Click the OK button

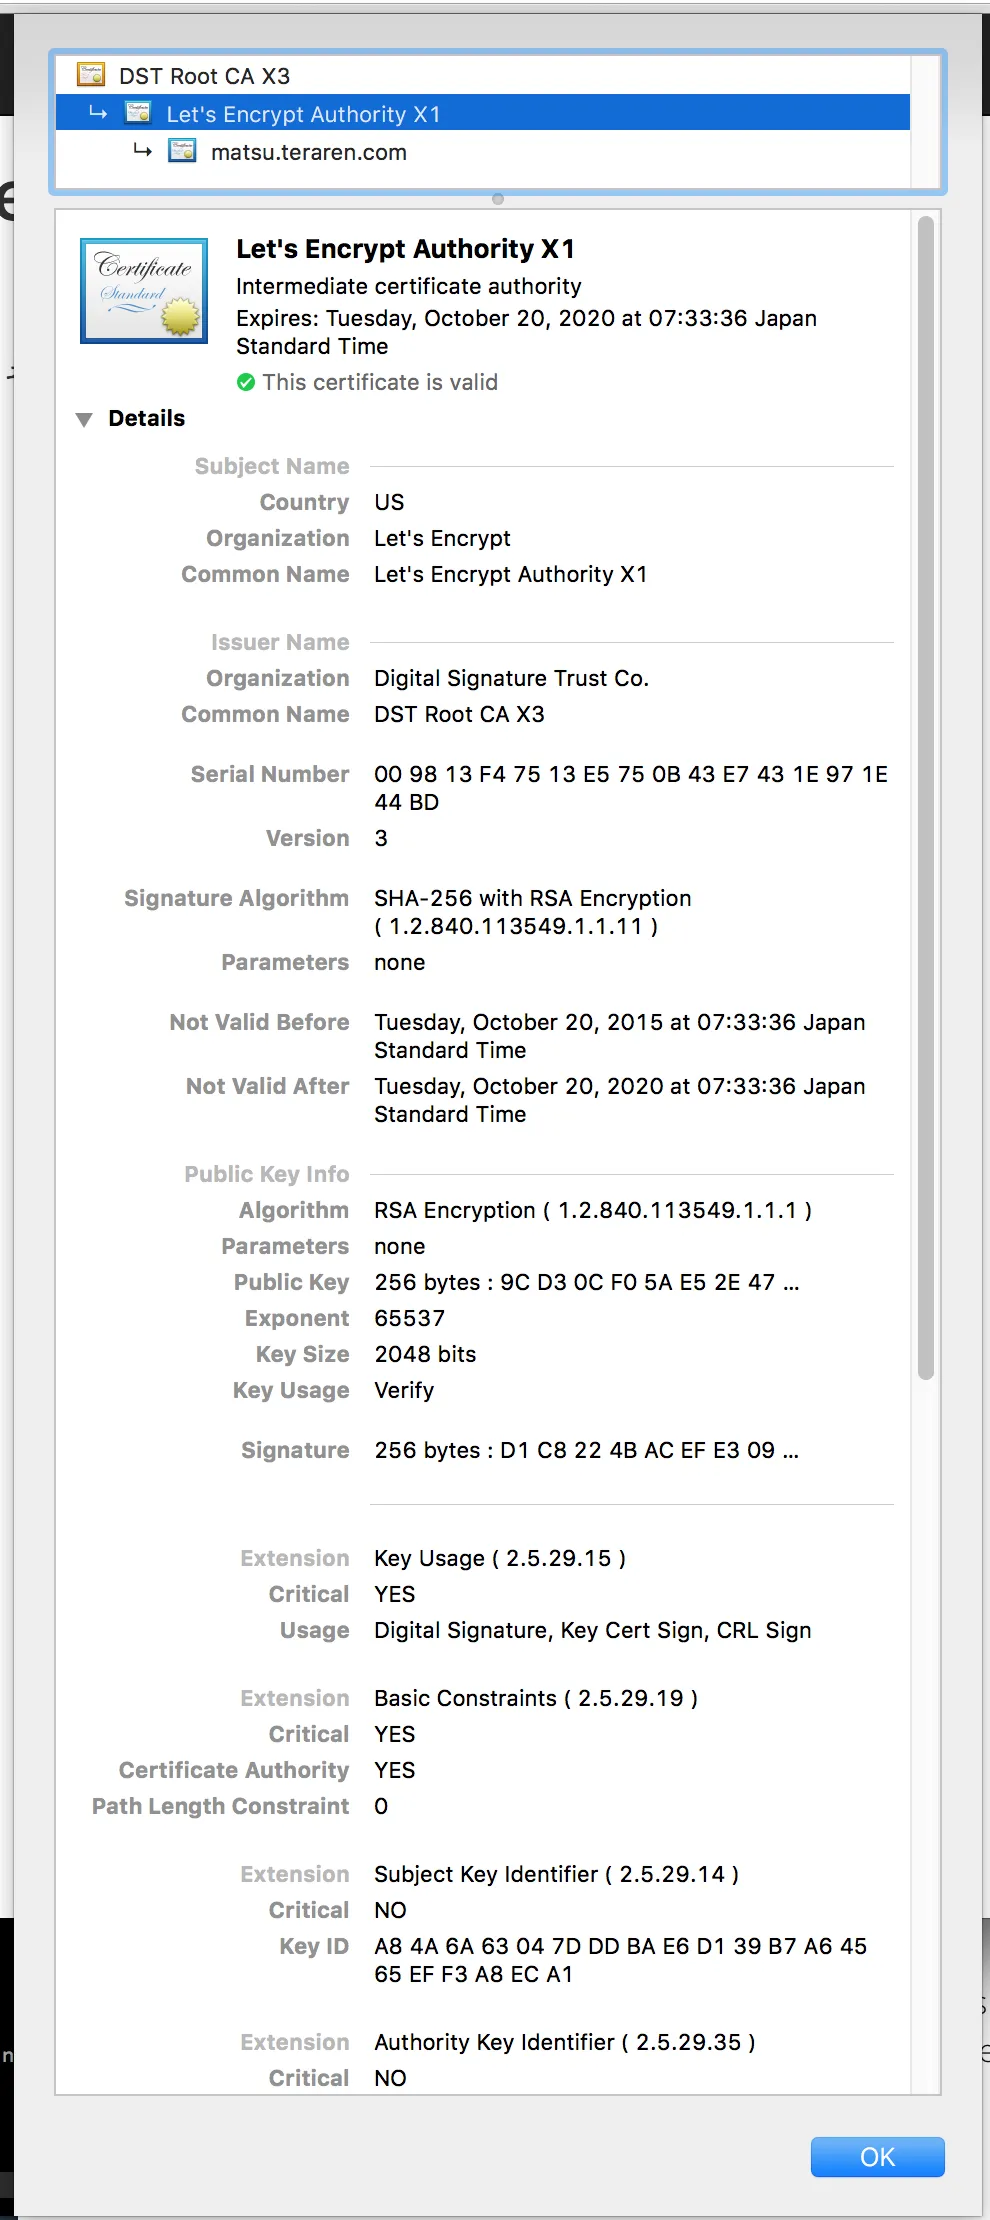tap(877, 2156)
